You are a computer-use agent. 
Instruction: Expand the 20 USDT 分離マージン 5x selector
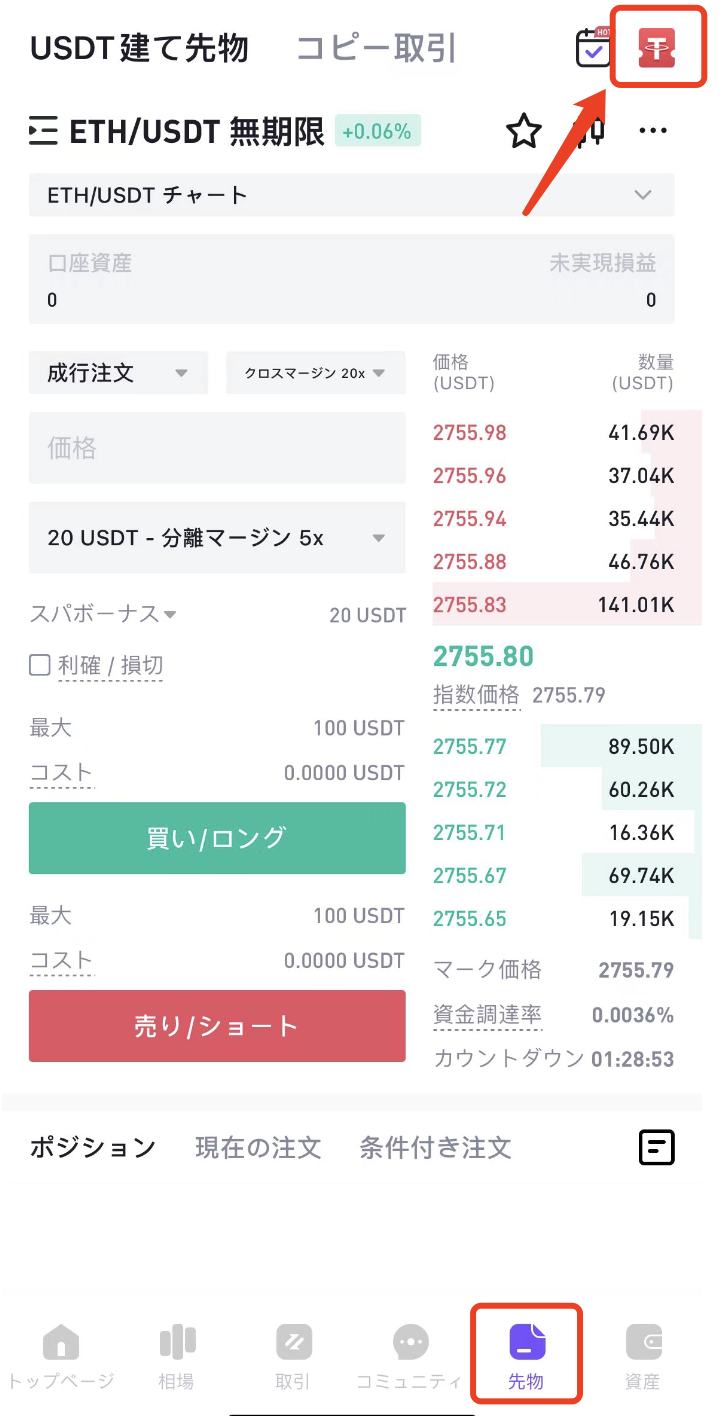[217, 538]
